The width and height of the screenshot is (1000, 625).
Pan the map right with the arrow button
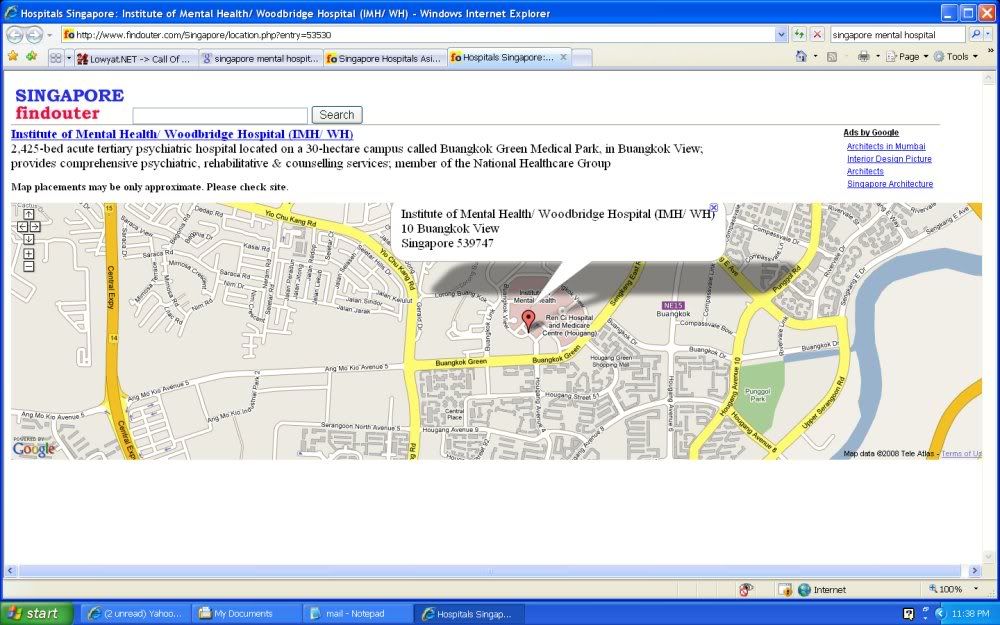pos(35,227)
